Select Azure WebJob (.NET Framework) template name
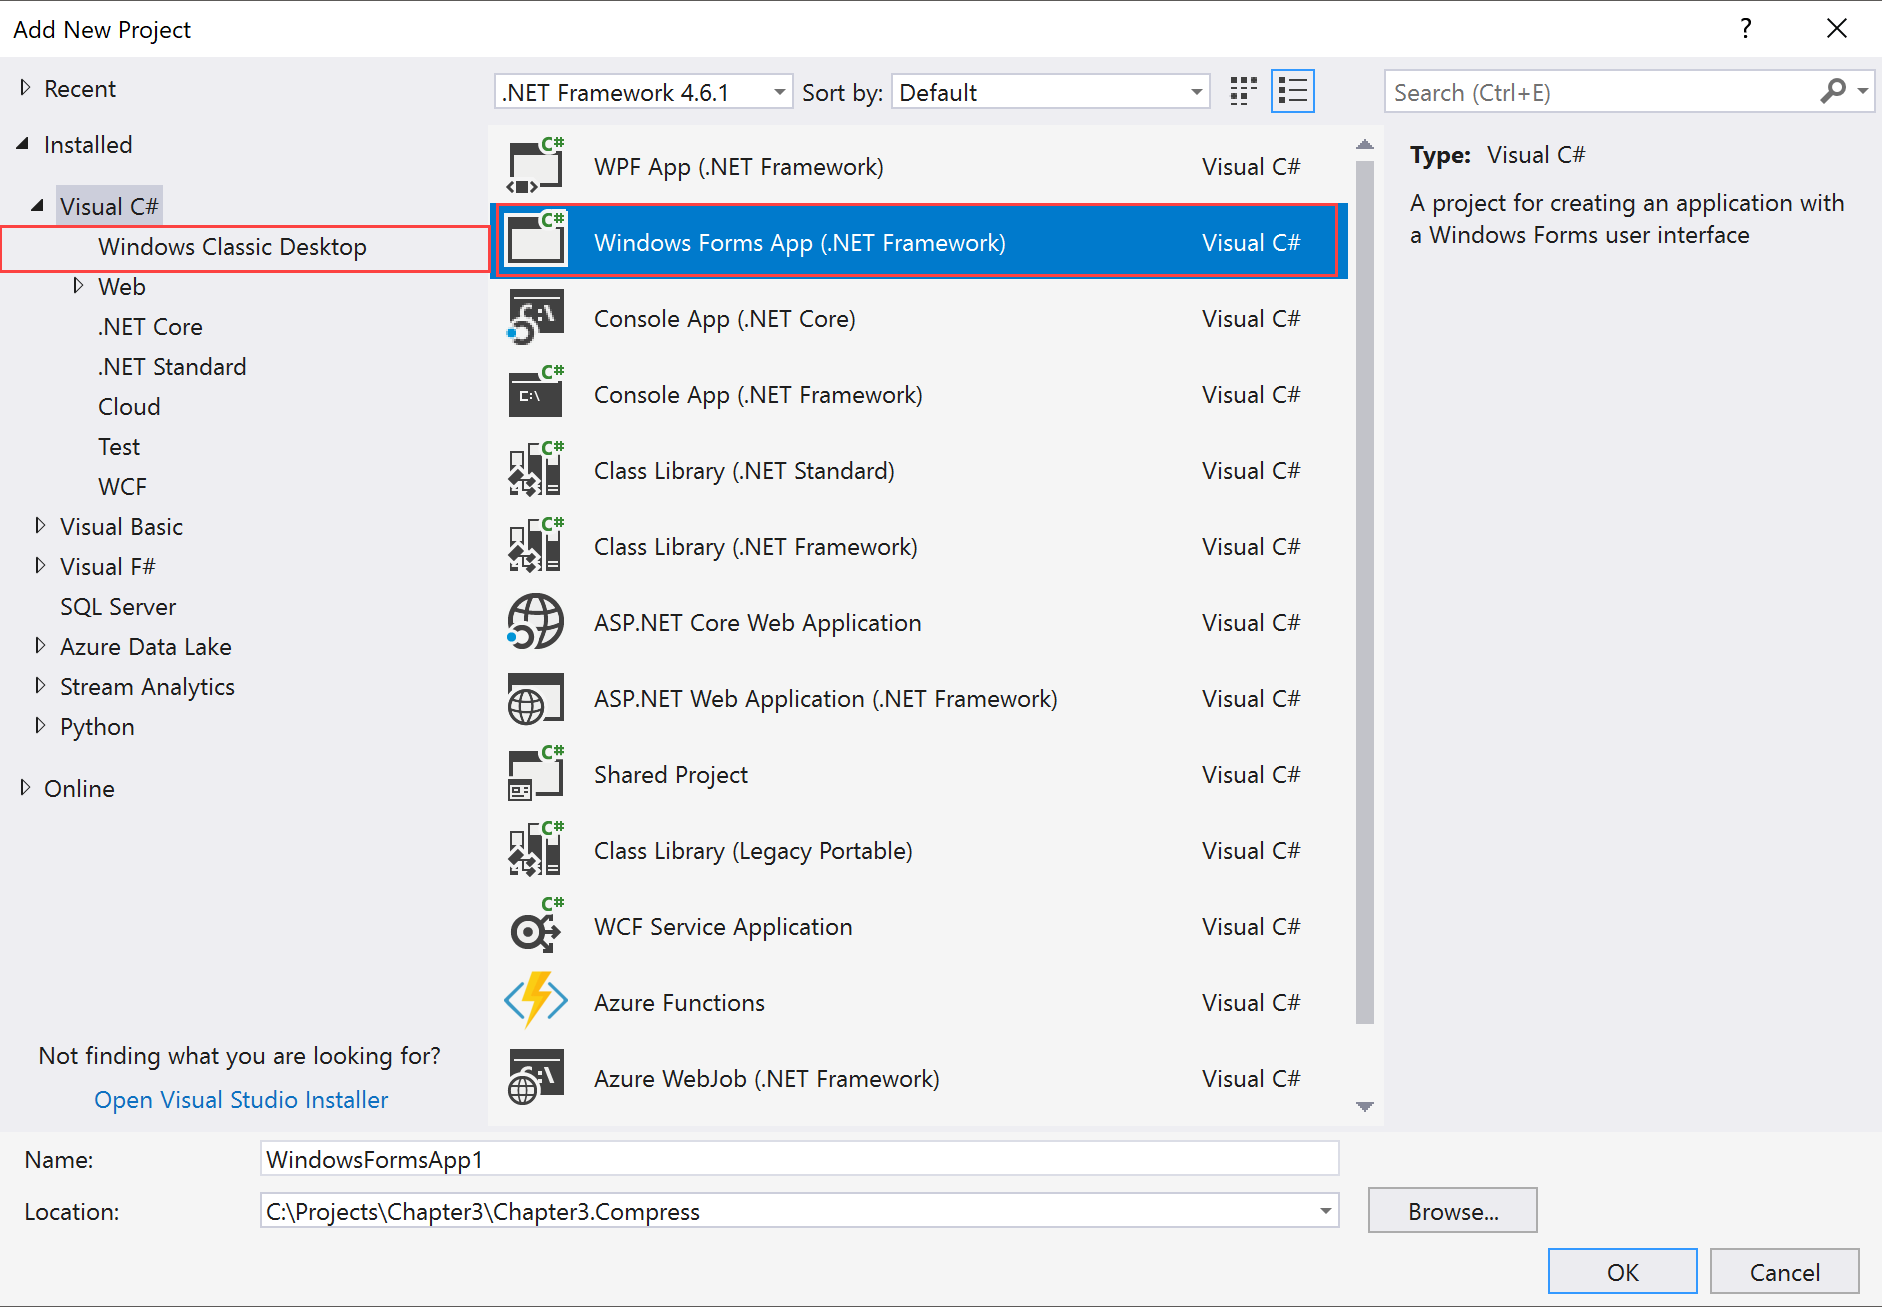1882x1307 pixels. [767, 1079]
